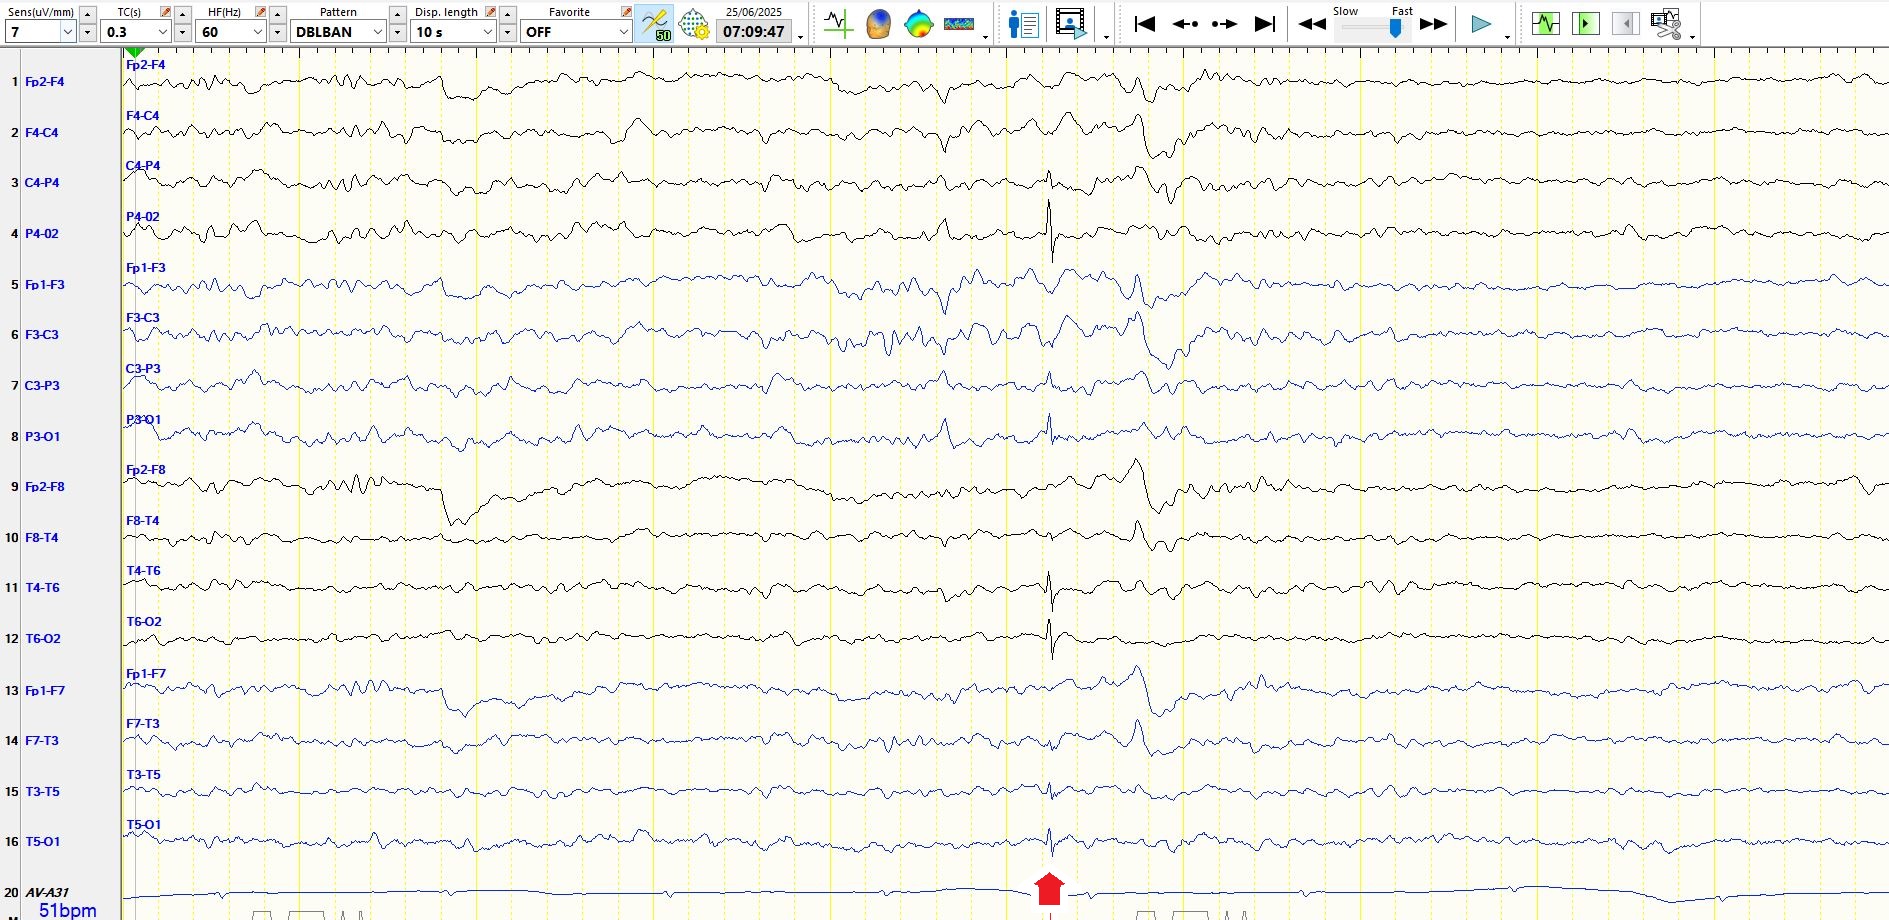Screen dimensions: 1889x920
Task: Select channel 1 Fp2-F4 label
Action: (44, 82)
